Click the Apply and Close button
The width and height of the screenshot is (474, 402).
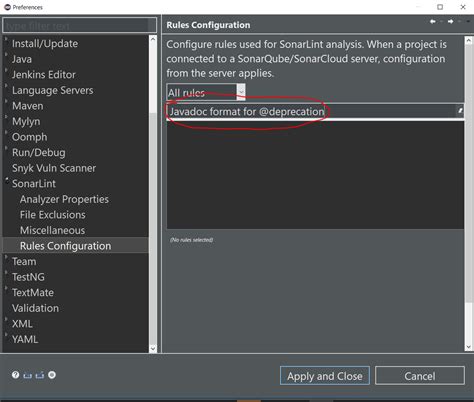point(325,376)
